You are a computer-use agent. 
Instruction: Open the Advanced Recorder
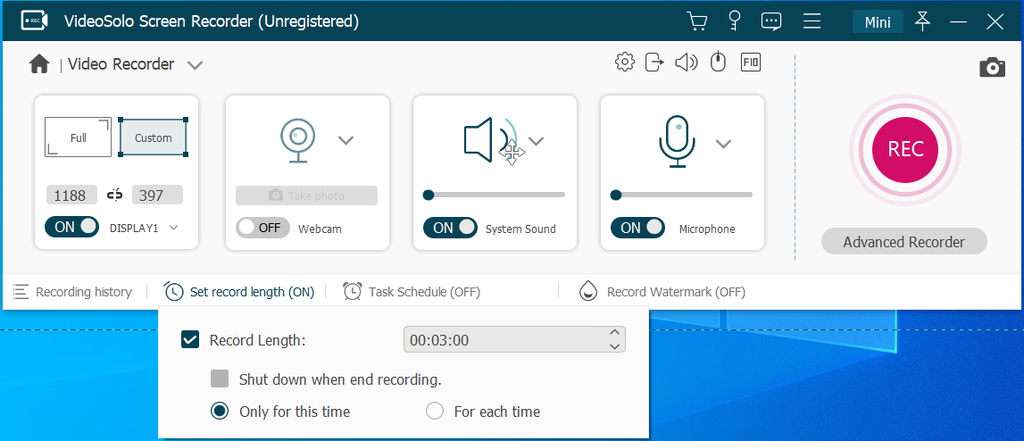[904, 242]
